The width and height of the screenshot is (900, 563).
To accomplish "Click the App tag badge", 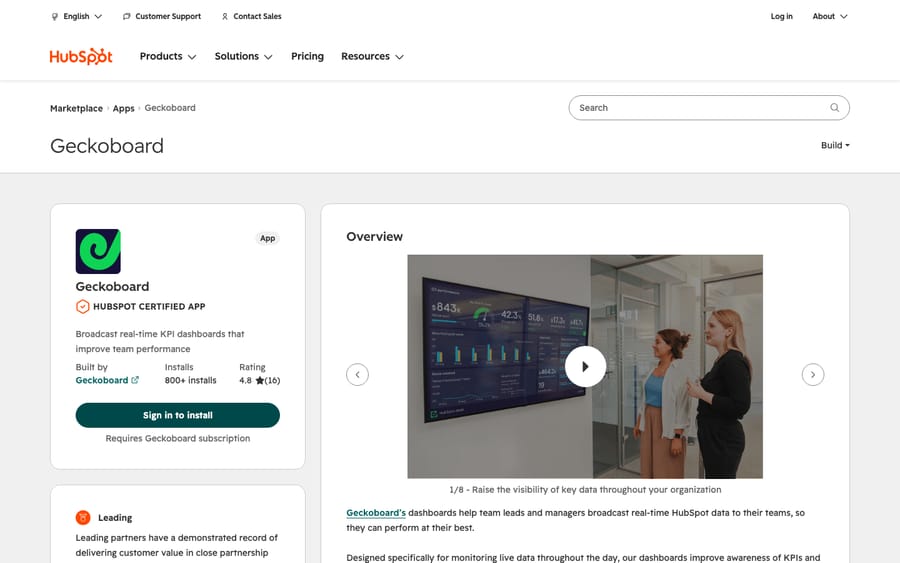I will pyautogui.click(x=267, y=238).
